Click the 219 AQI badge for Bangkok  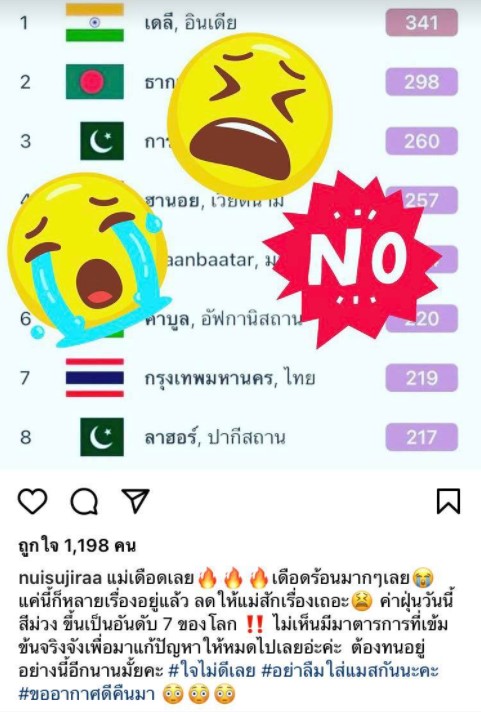(421, 378)
